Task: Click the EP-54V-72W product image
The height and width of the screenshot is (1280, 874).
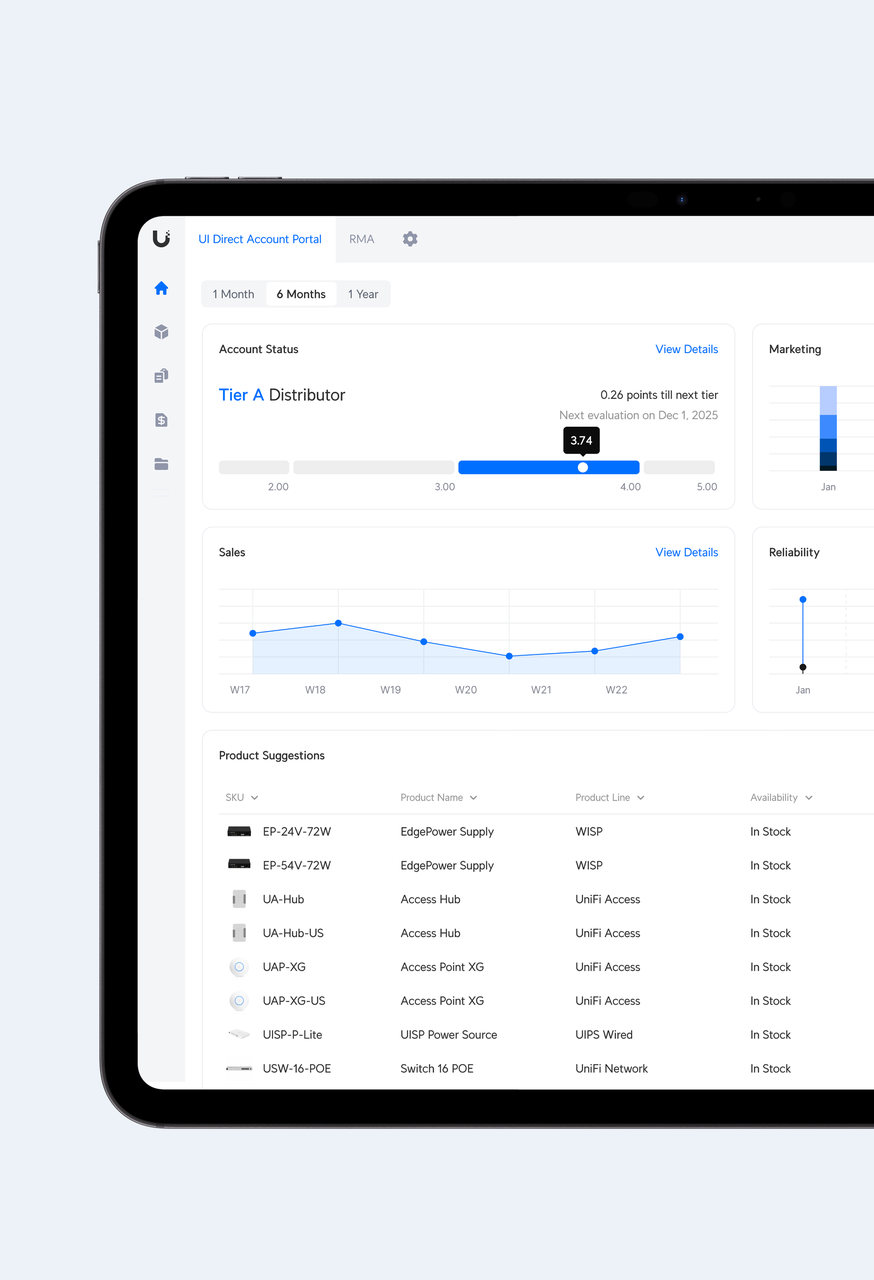Action: tap(239, 865)
